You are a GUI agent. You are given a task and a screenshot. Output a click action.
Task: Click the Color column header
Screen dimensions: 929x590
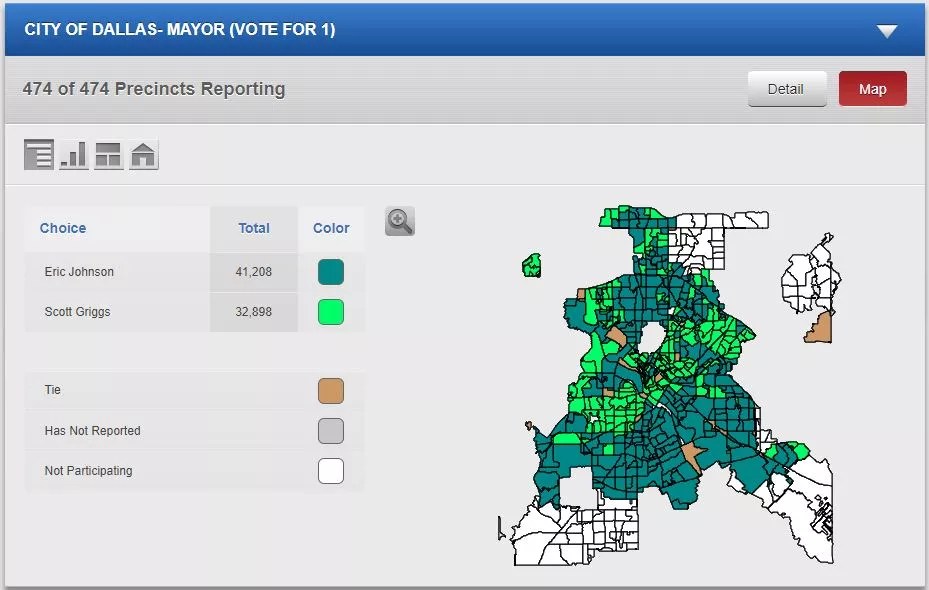331,228
